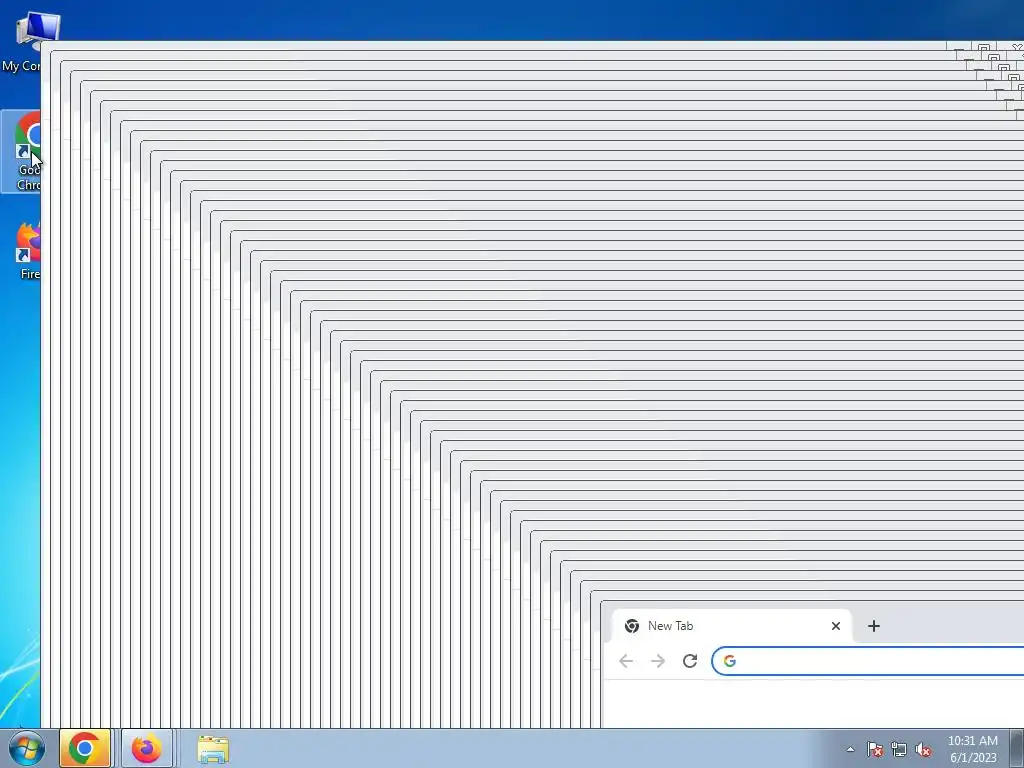Screen dimensions: 1024x768
Task: Open the network status tray icon
Action: (x=899, y=749)
